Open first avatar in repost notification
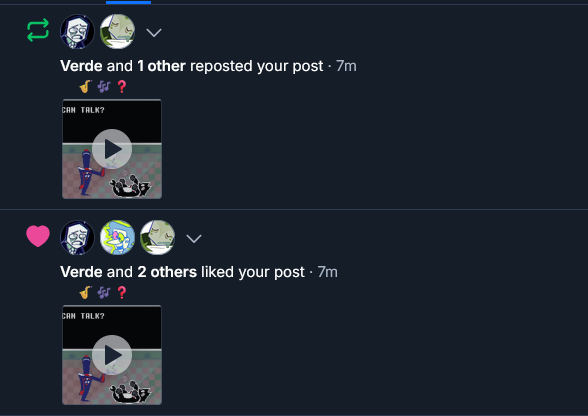This screenshot has width=588, height=416. pyautogui.click(x=78, y=32)
